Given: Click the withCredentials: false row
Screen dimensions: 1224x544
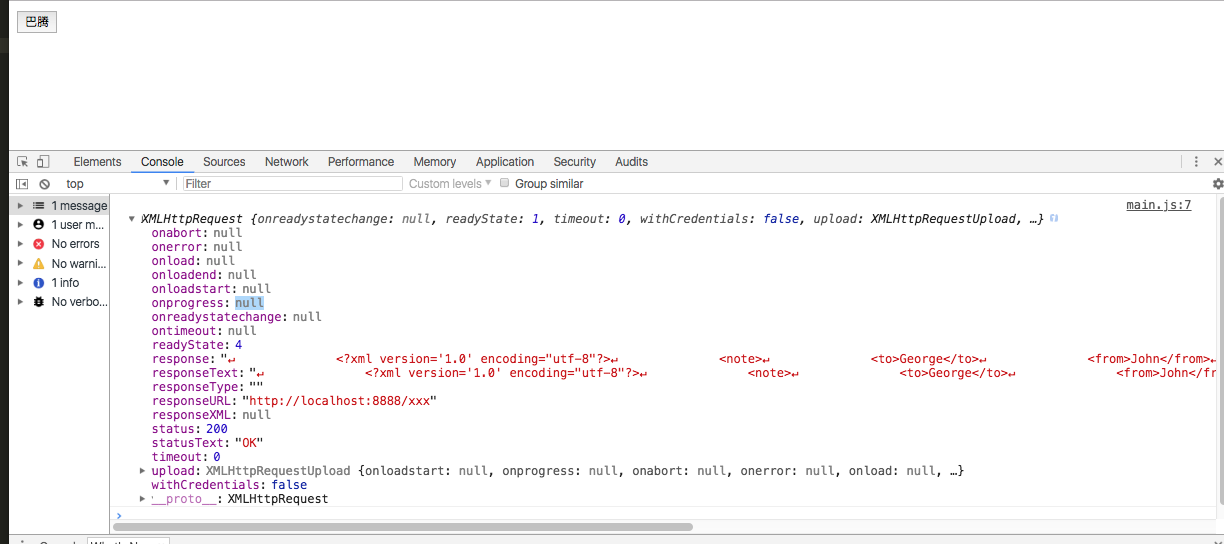Looking at the screenshot, I should pos(229,485).
